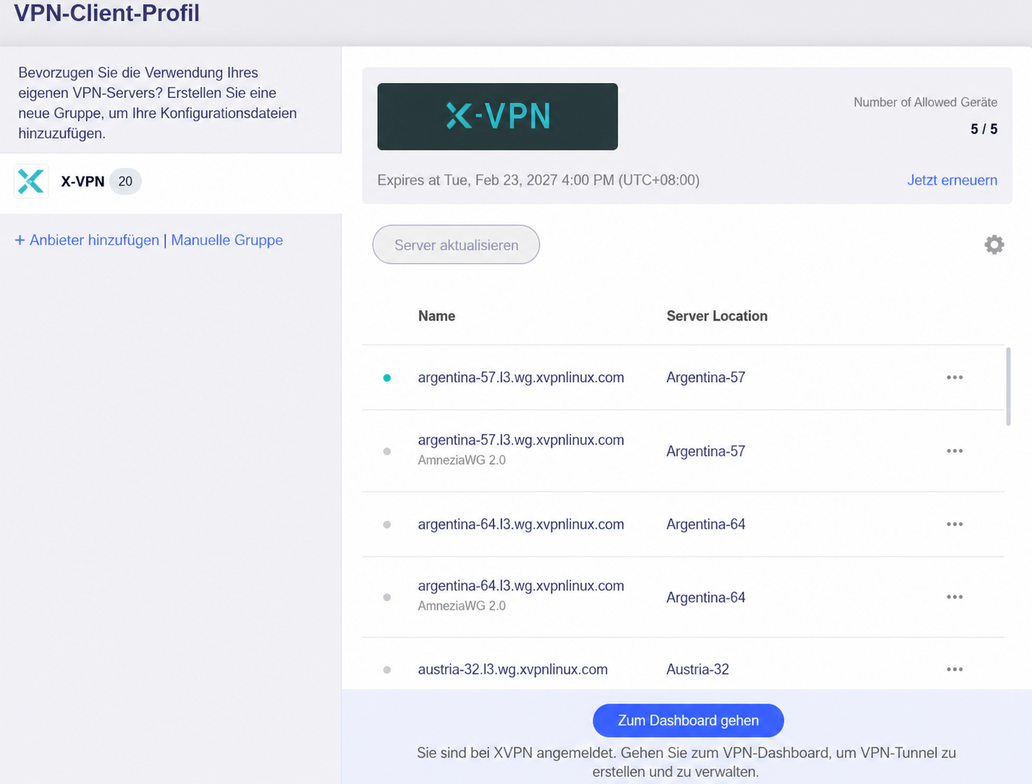1032x784 pixels.
Task: Click the Bevorzugen Sie description paragraph
Action: (158, 103)
